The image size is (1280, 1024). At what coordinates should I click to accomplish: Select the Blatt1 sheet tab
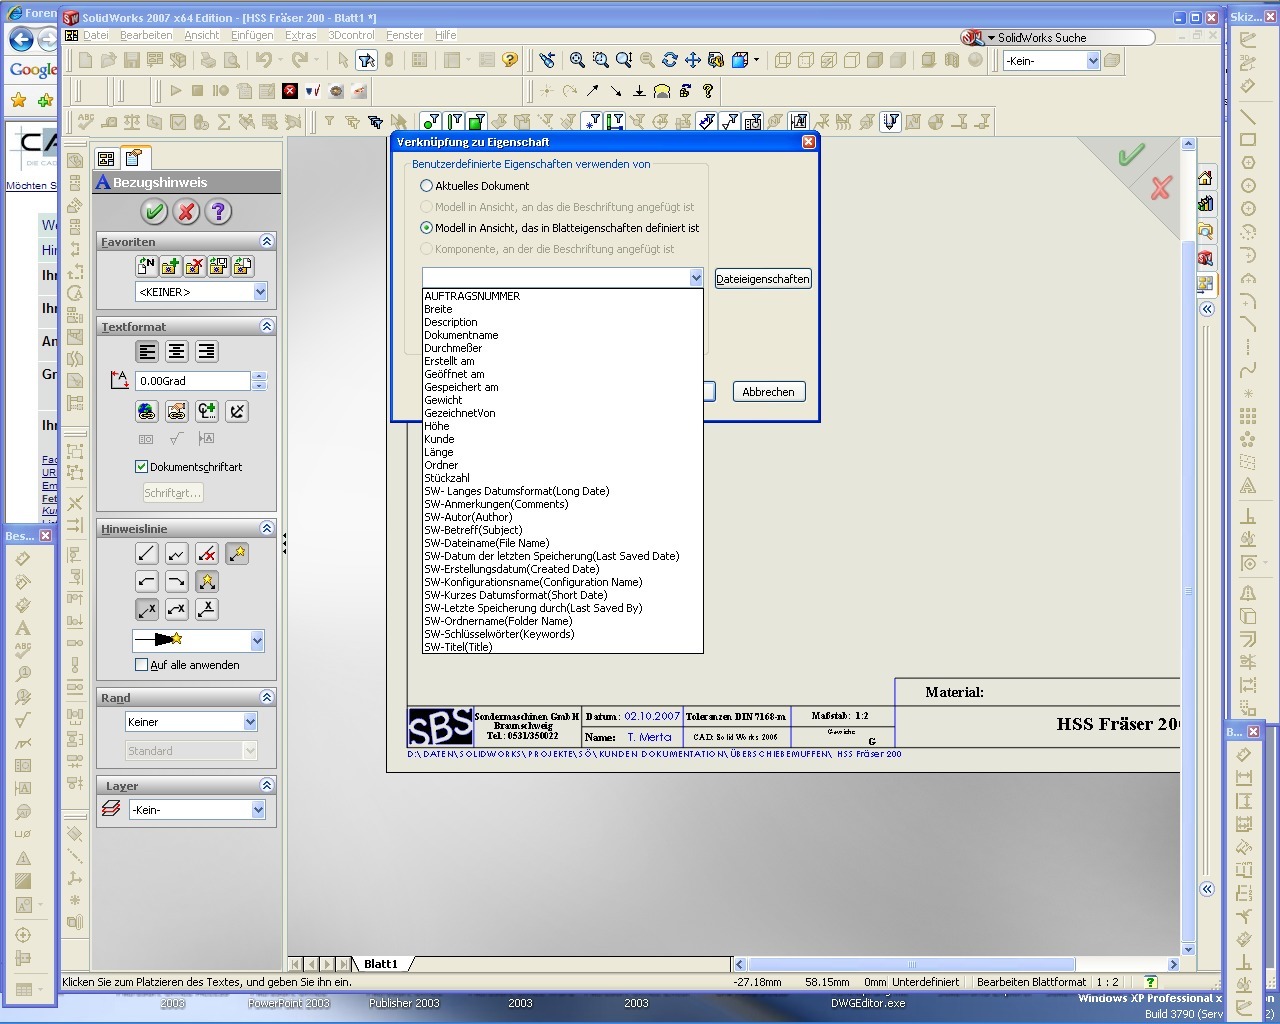click(381, 964)
